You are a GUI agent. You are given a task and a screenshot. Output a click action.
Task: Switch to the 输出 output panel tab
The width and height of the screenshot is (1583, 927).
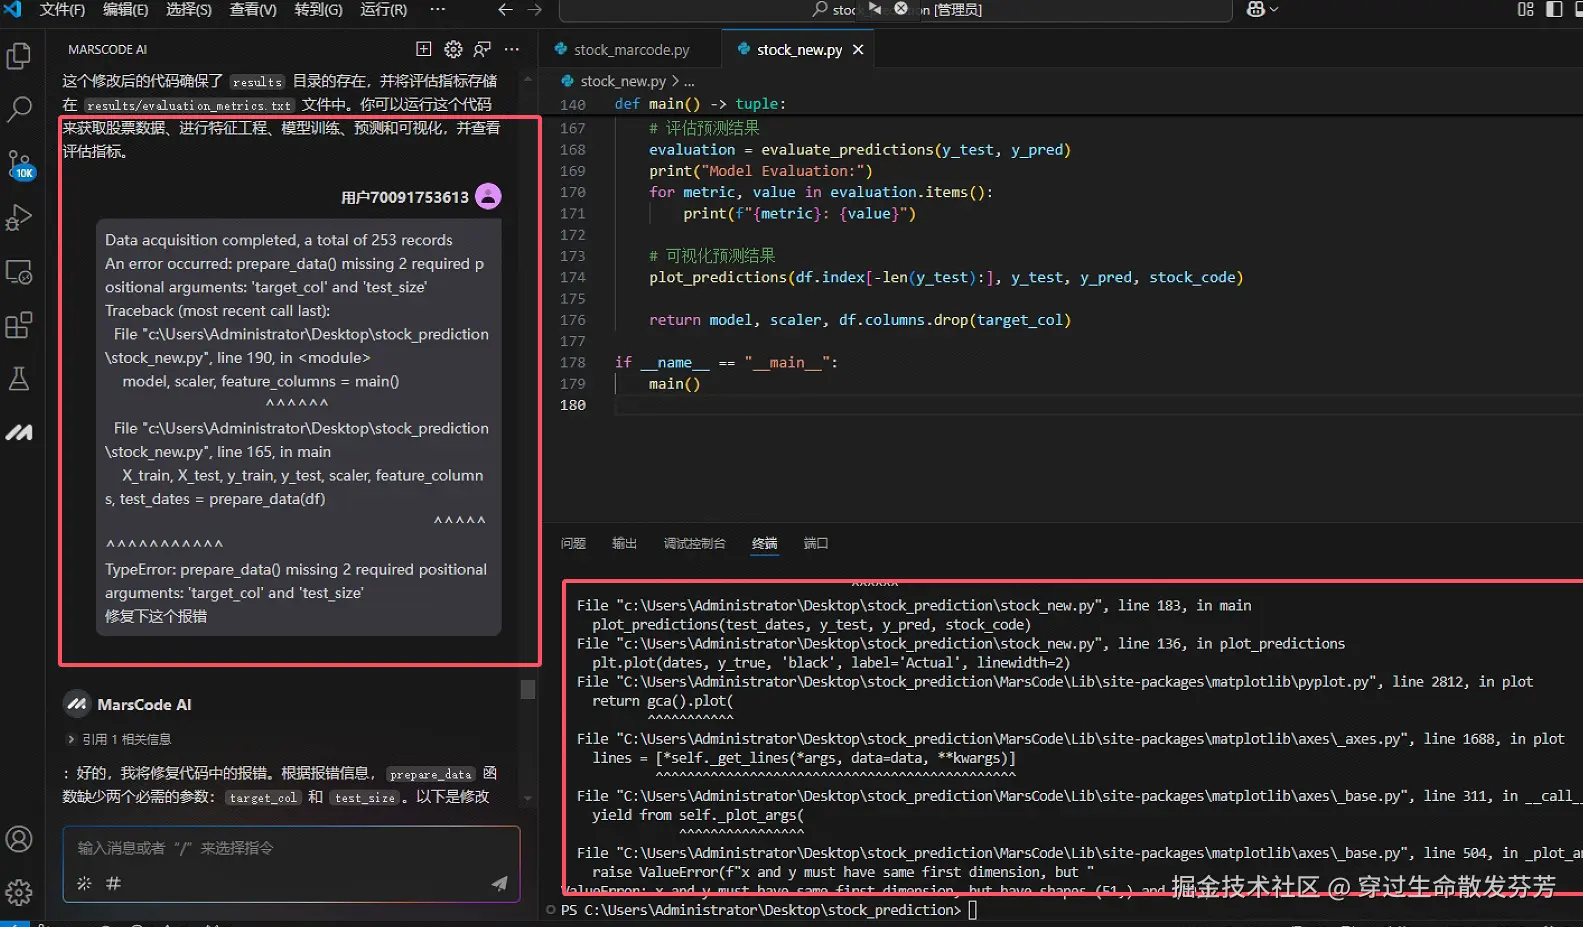click(x=624, y=543)
